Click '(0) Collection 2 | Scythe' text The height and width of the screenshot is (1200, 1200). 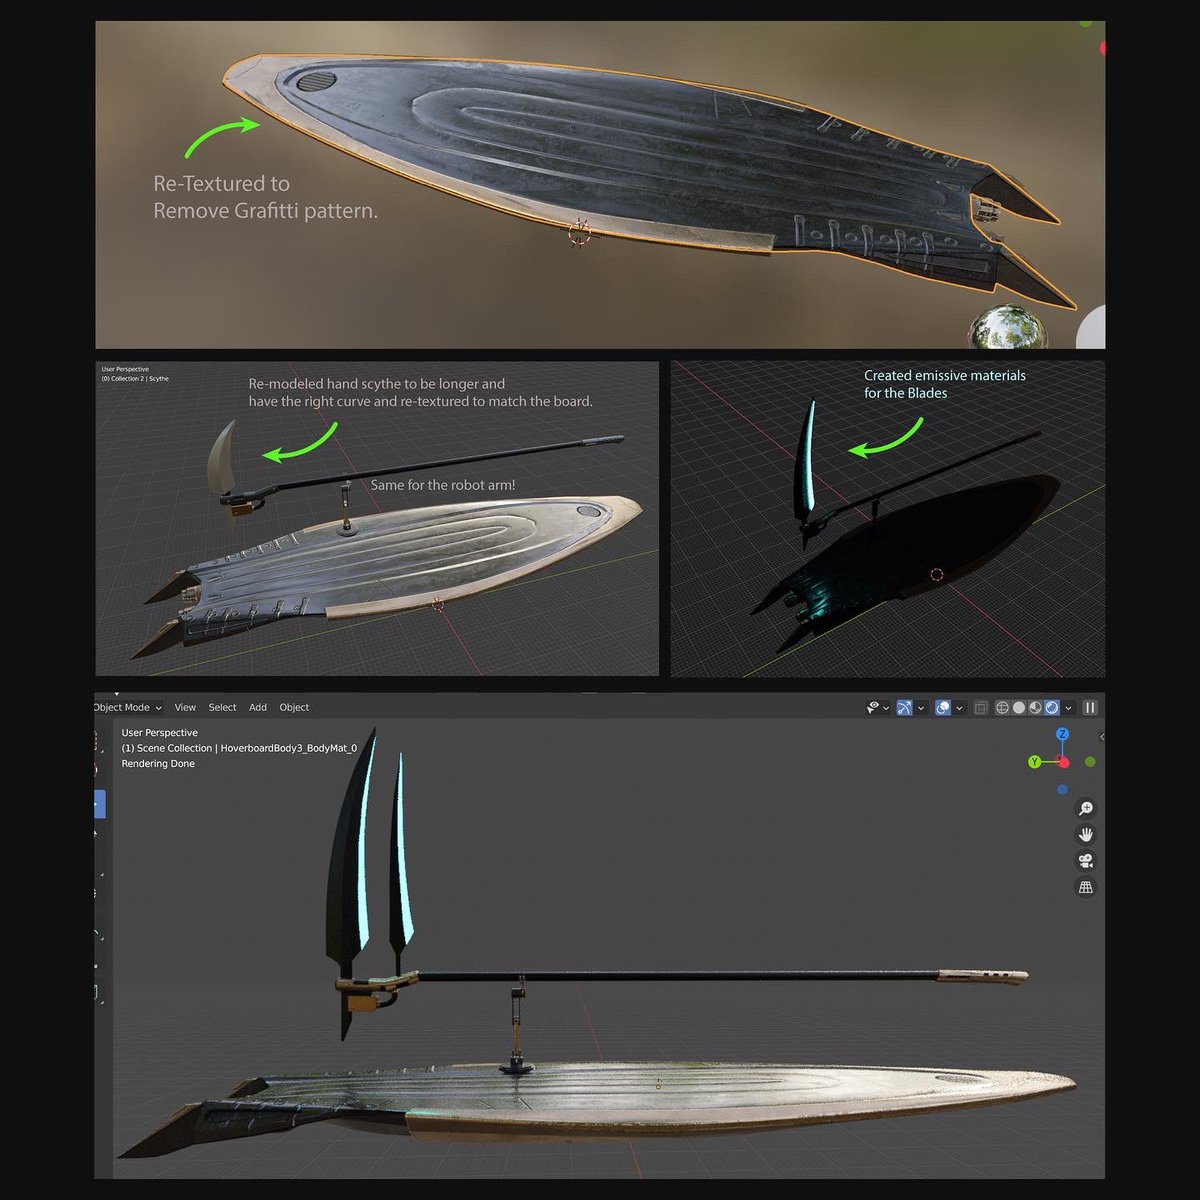[x=135, y=379]
